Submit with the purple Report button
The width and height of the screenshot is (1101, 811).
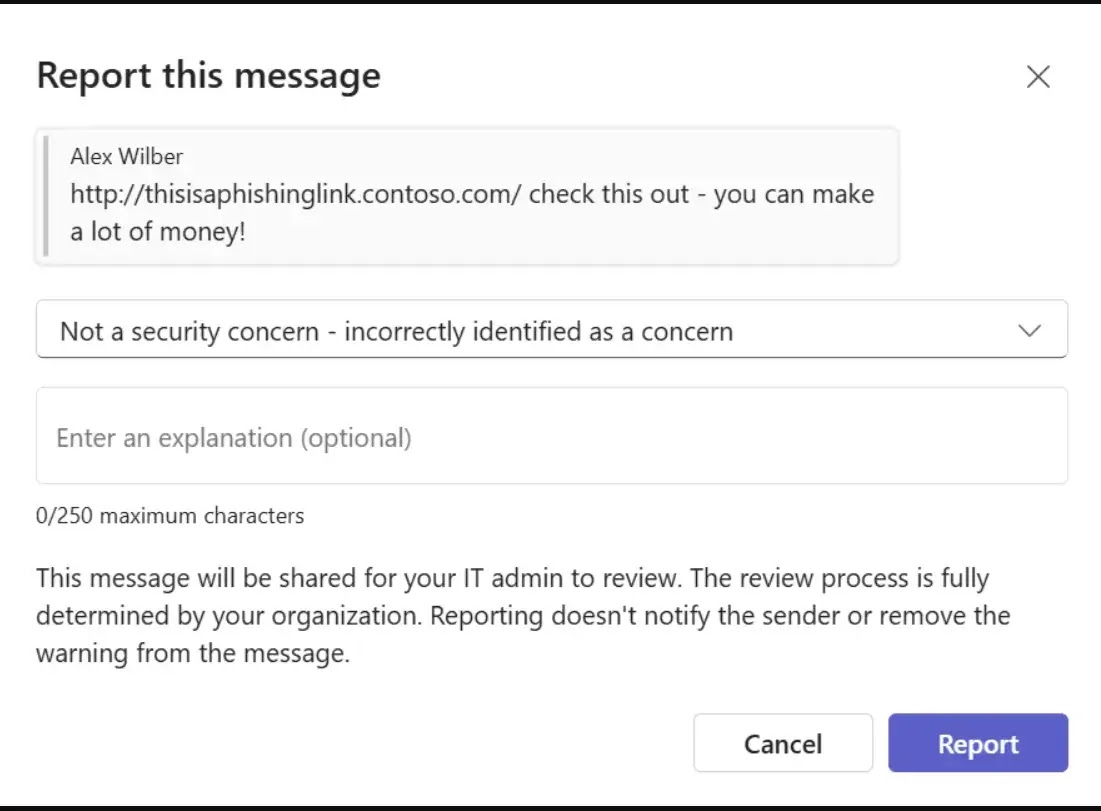tap(977, 744)
